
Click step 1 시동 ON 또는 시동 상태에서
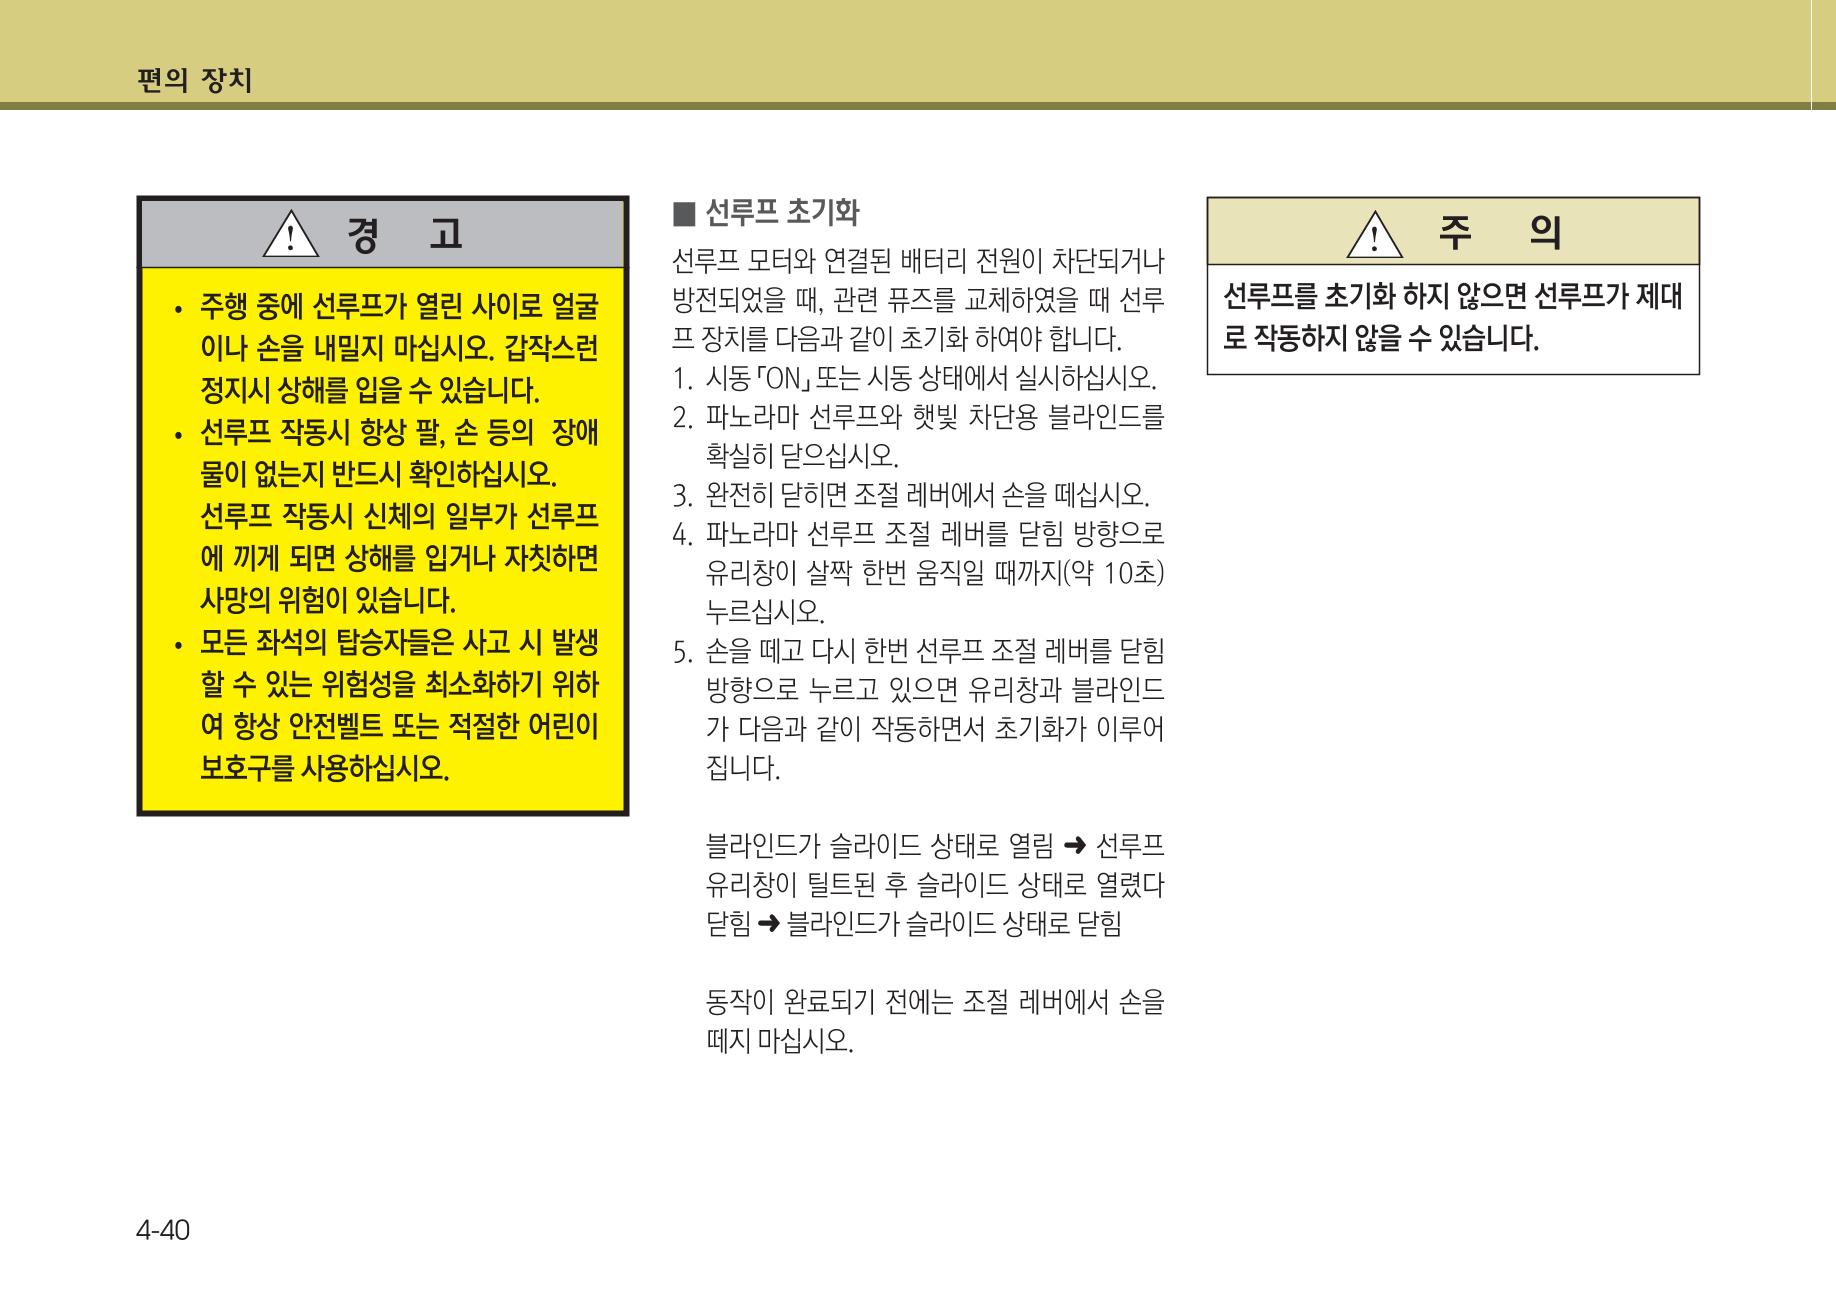(x=915, y=379)
